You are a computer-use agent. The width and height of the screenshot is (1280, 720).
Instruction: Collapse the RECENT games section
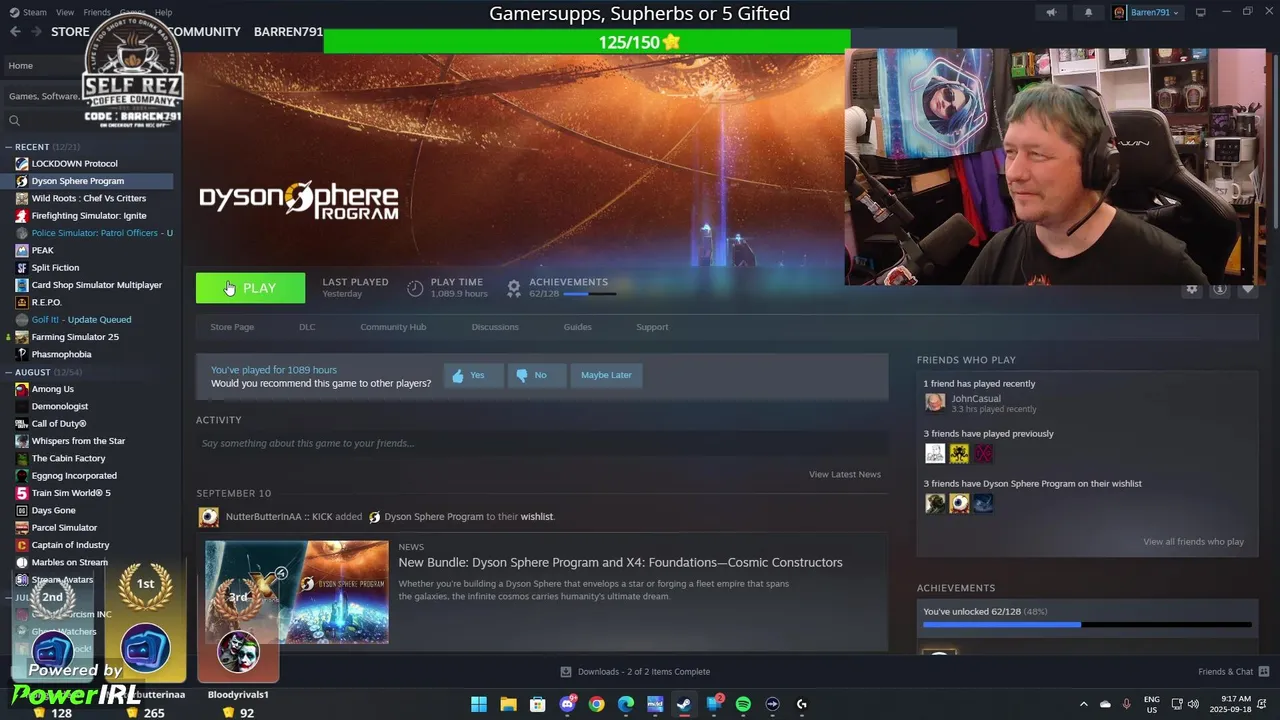click(9, 147)
